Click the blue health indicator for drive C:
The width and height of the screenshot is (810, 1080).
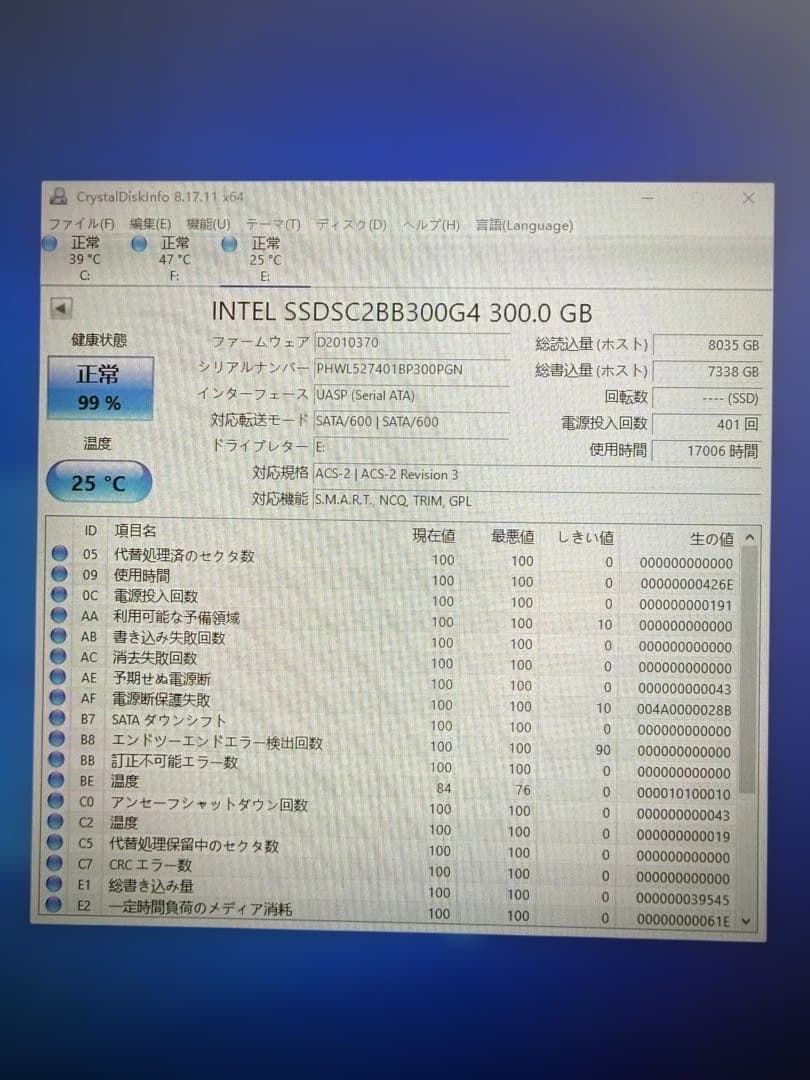pos(50,243)
